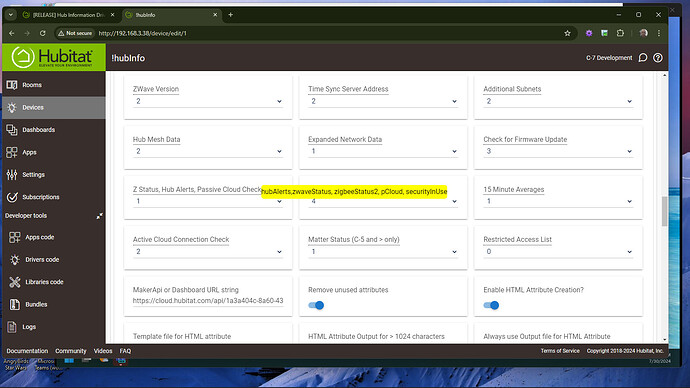
Task: Open the 15 Minute Averages dropdown
Action: pyautogui.click(x=558, y=201)
